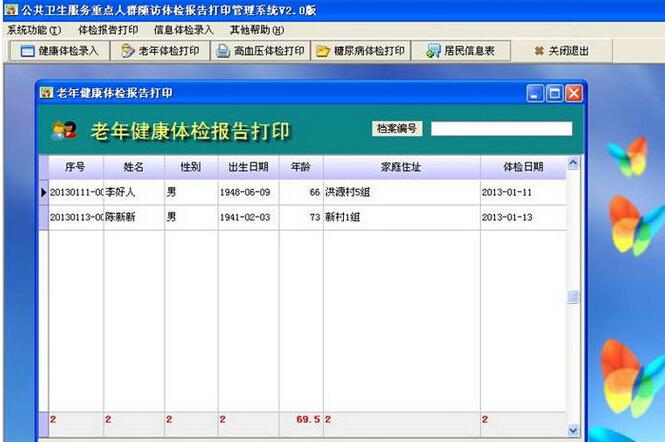The image size is (665, 442).
Task: Click 关闭退出 to exit the program
Action: pos(562,51)
